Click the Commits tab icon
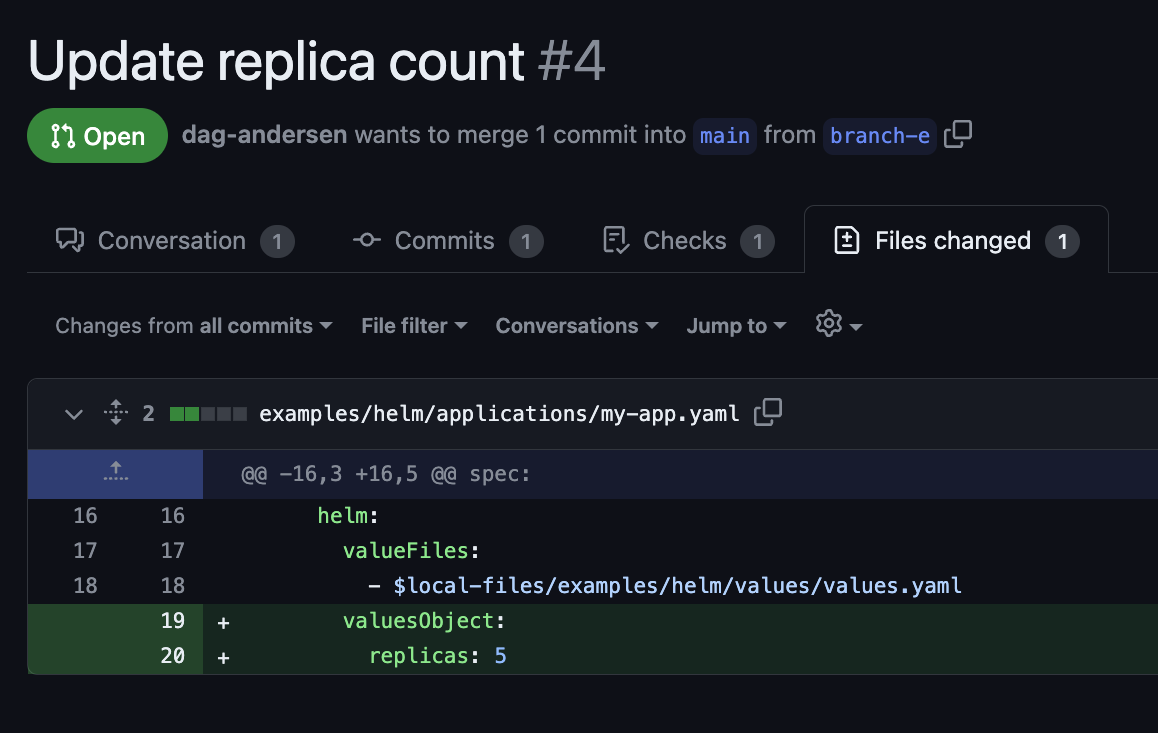This screenshot has height=733, width=1158. click(x=367, y=241)
